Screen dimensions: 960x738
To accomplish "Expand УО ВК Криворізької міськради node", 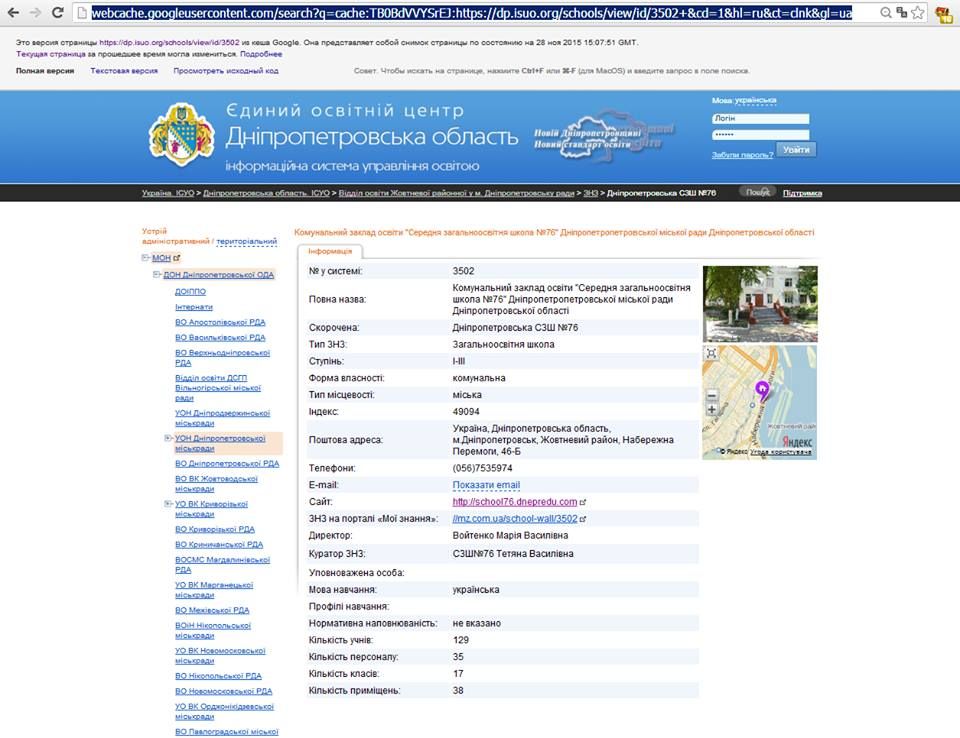I will pyautogui.click(x=168, y=504).
